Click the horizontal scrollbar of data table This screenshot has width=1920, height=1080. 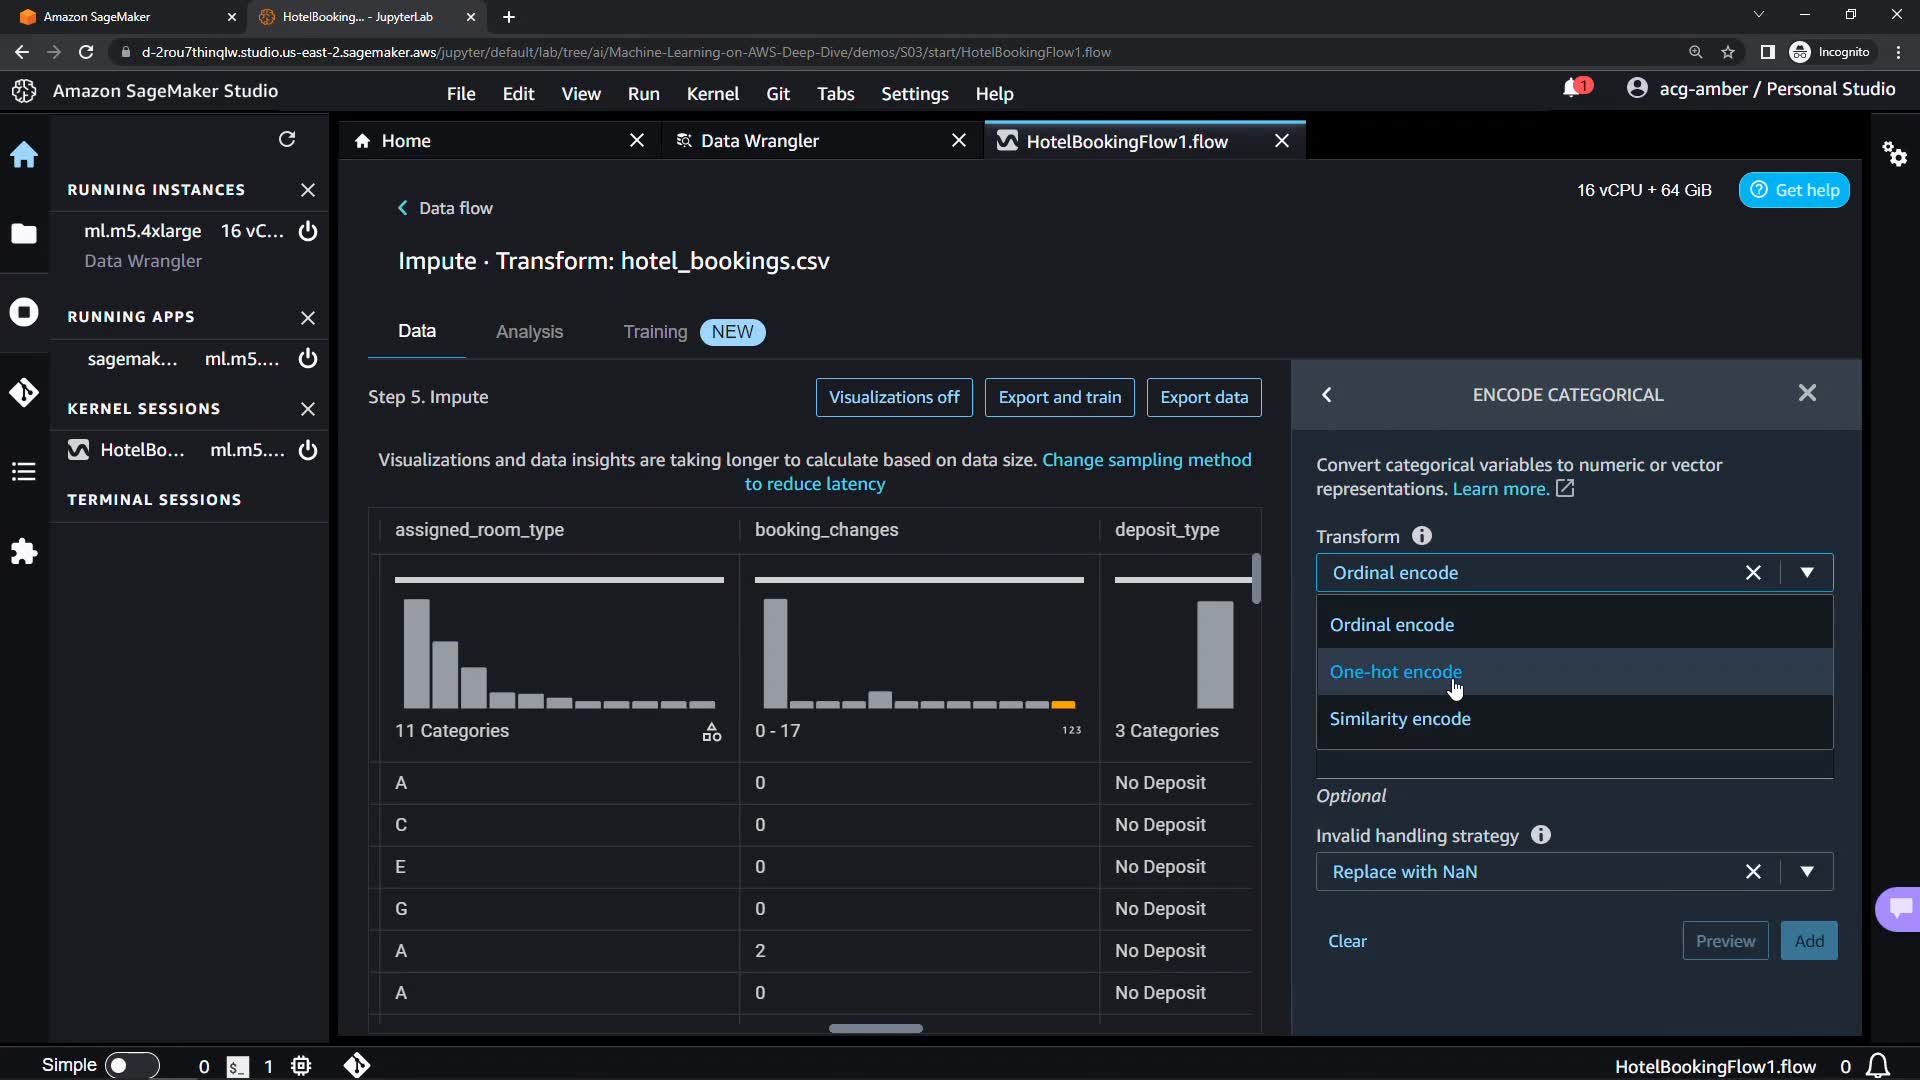[875, 1028]
